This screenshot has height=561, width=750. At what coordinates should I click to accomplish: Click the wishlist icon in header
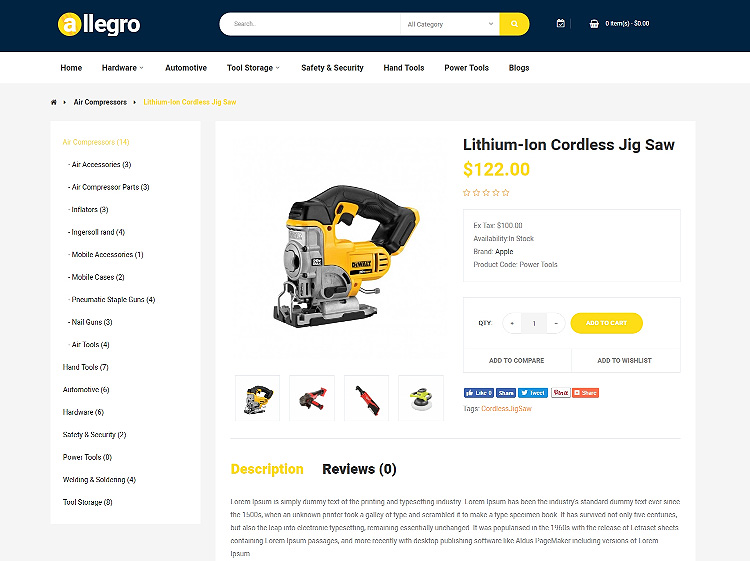[561, 23]
